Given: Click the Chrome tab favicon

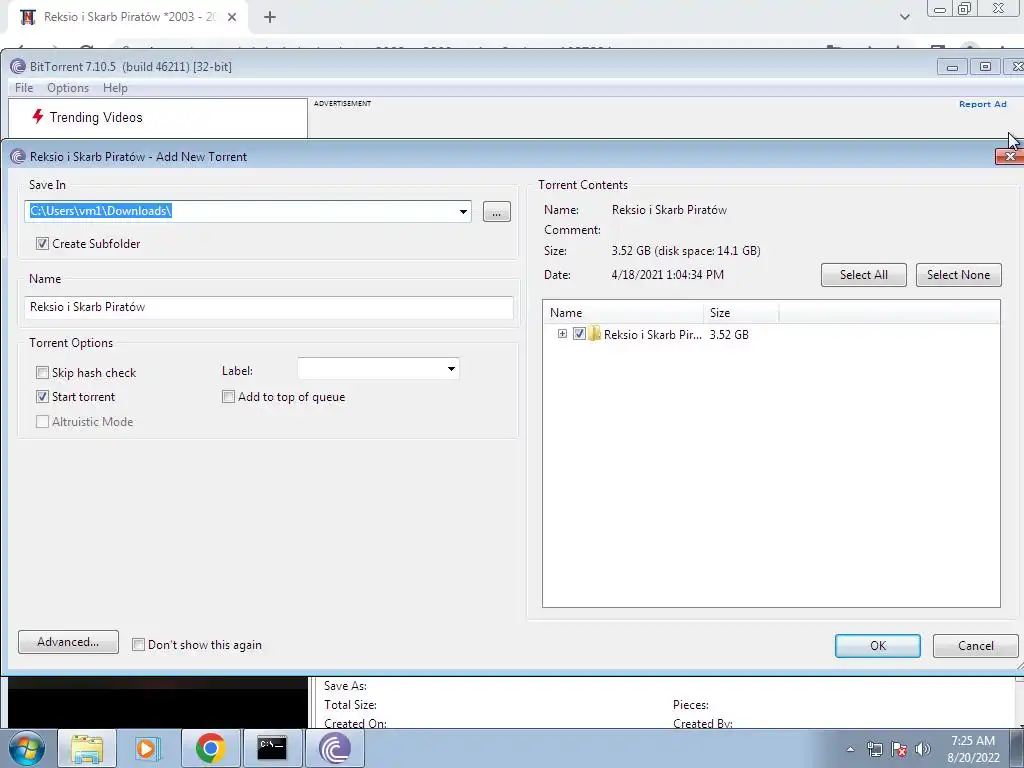Looking at the screenshot, I should (27, 17).
